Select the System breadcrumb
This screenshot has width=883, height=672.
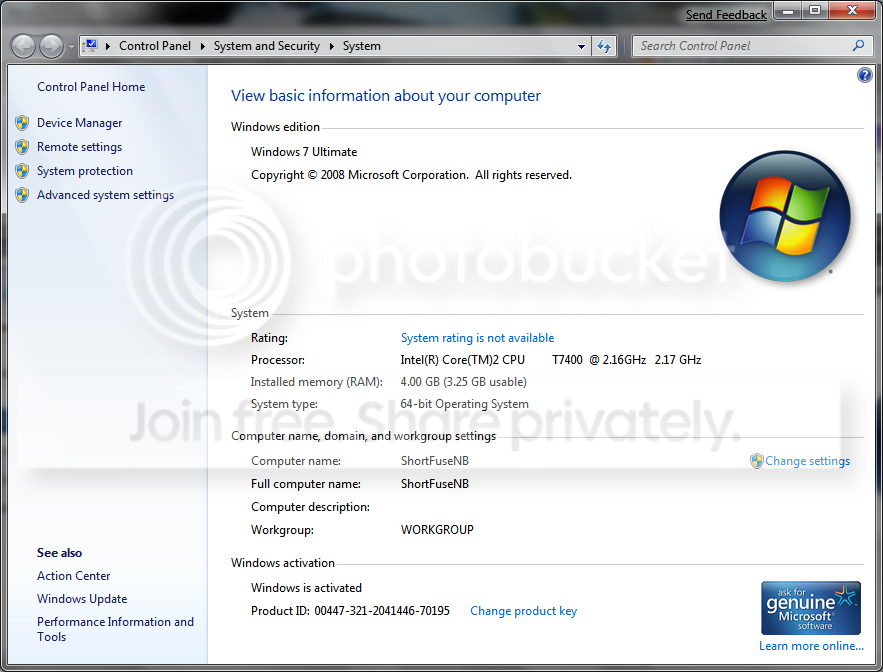pos(362,46)
